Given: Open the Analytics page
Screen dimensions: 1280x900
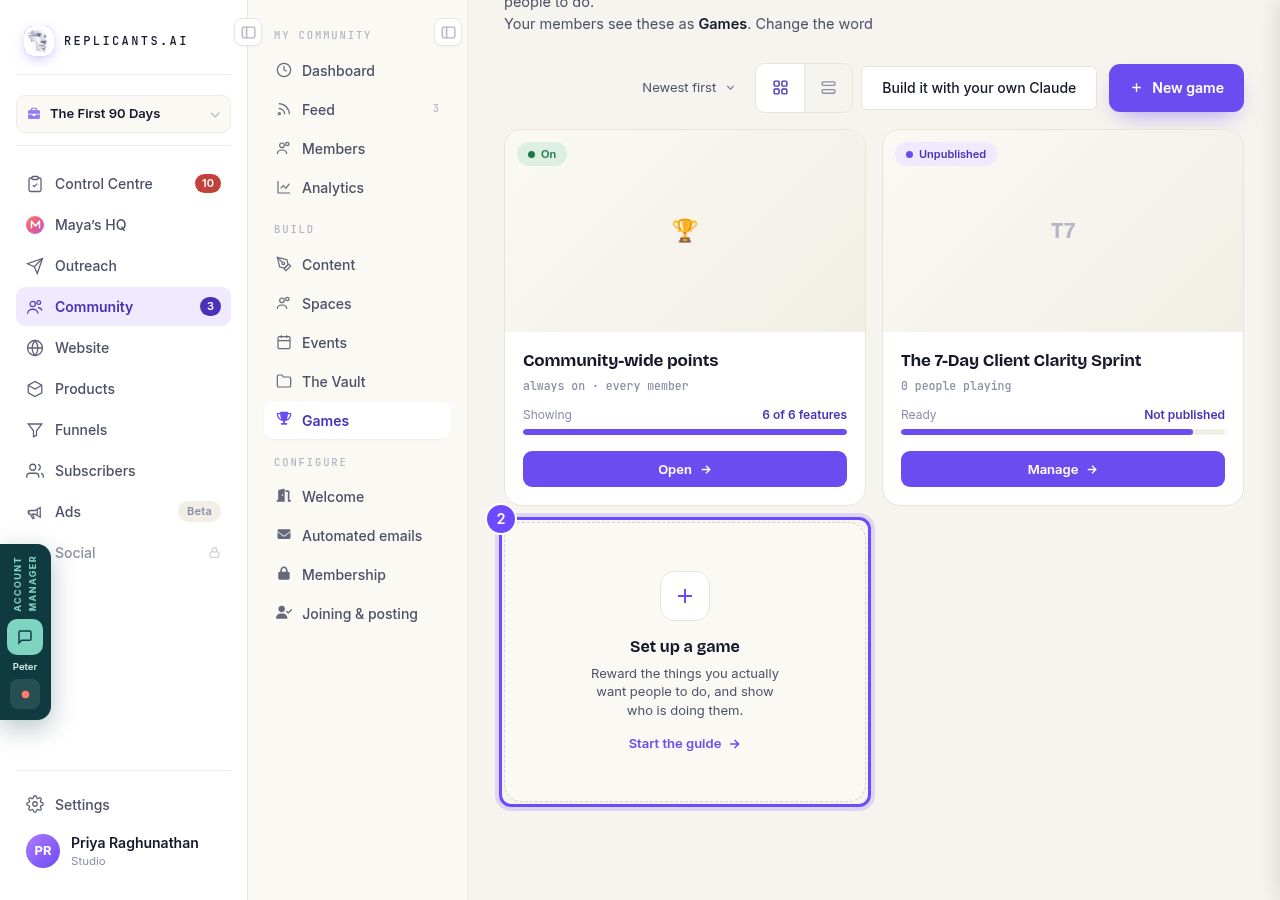Looking at the screenshot, I should [357, 188].
